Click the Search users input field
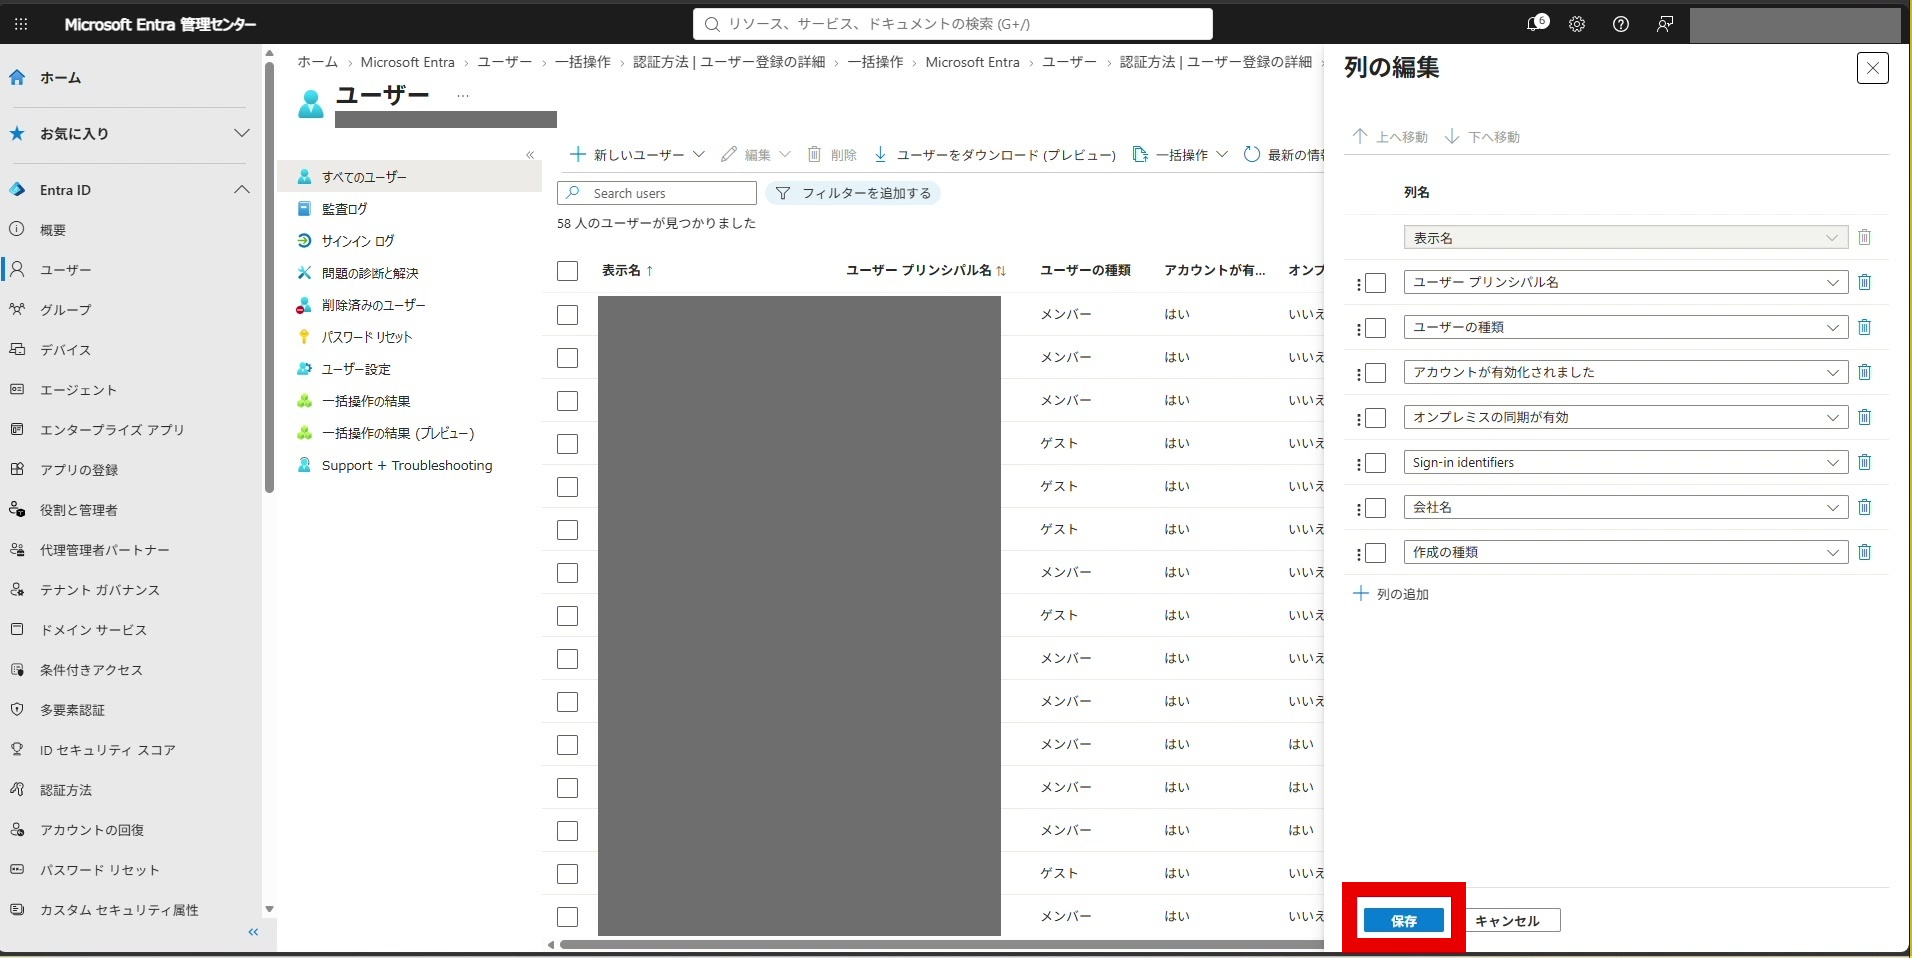Image resolution: width=1912 pixels, height=958 pixels. coord(657,193)
